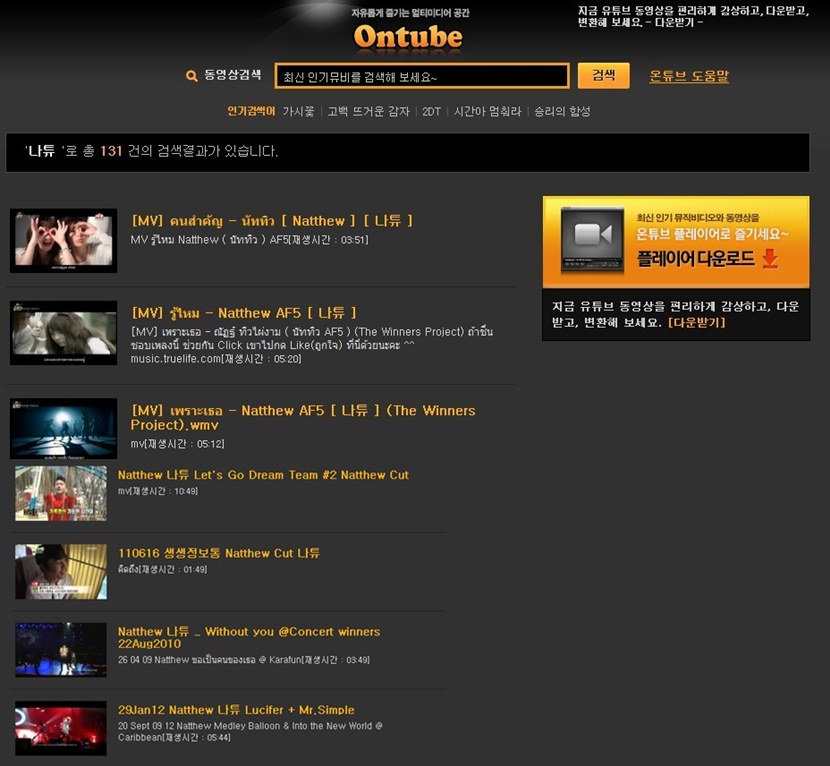Select popular keyword 승리의 합성
Screen dimensions: 830x766
(x=562, y=111)
